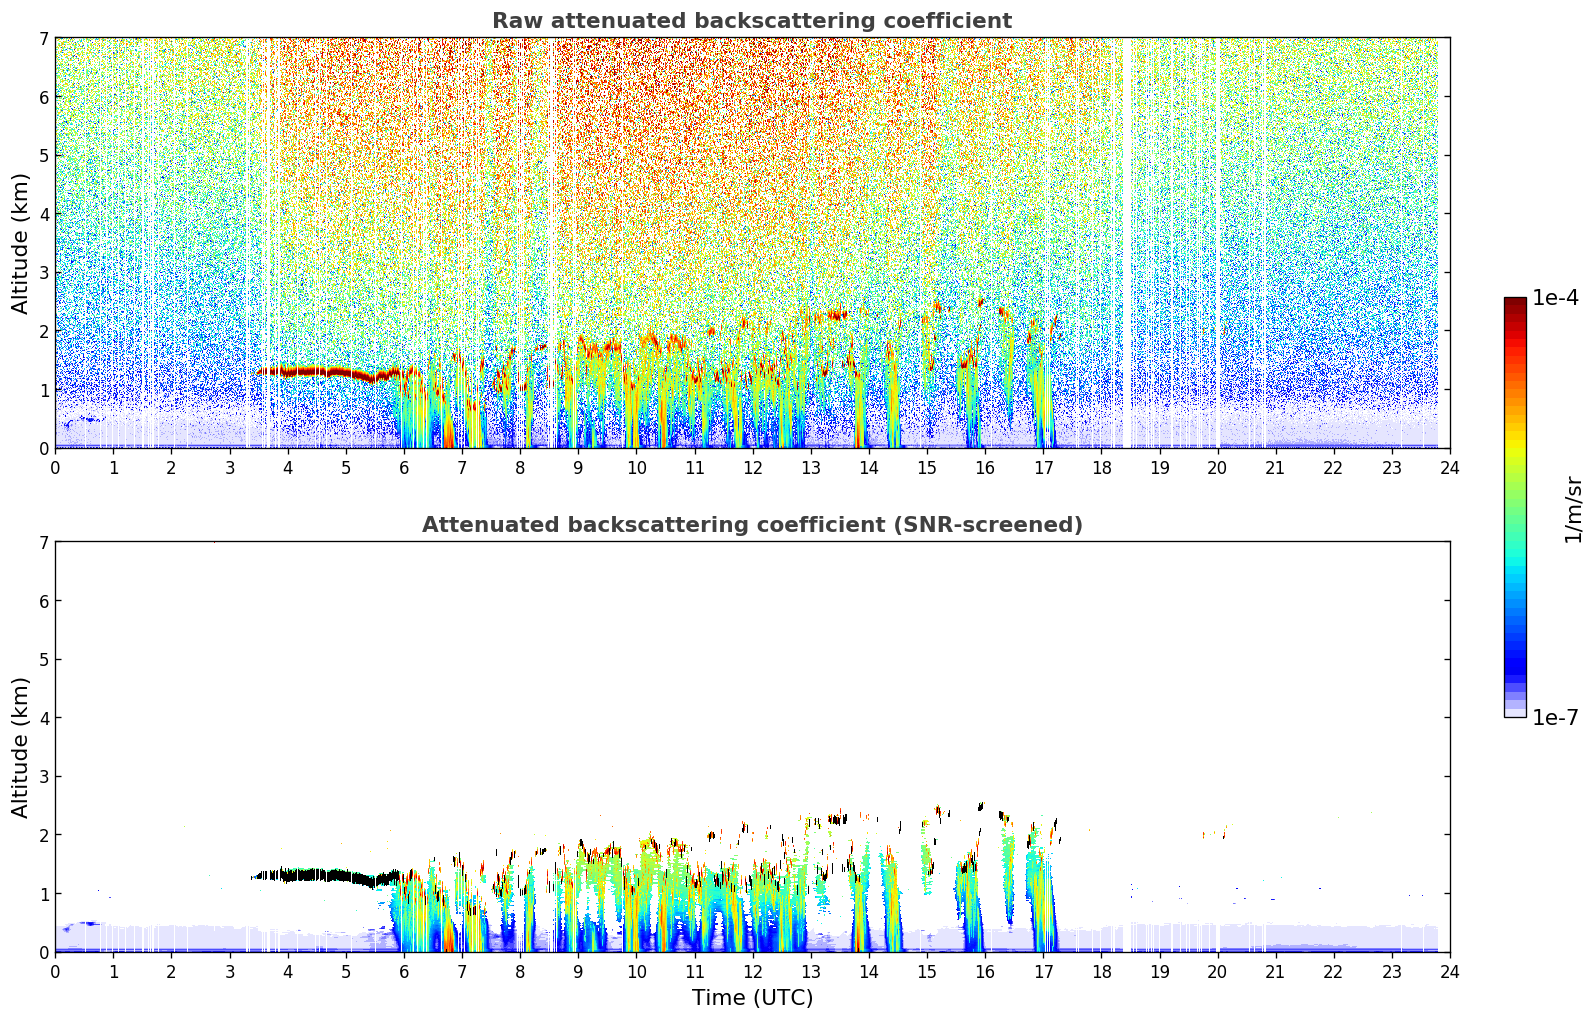Select hour 0 tick on the top plot's time axis
This screenshot has width=1595, height=1020.
pyautogui.click(x=55, y=467)
